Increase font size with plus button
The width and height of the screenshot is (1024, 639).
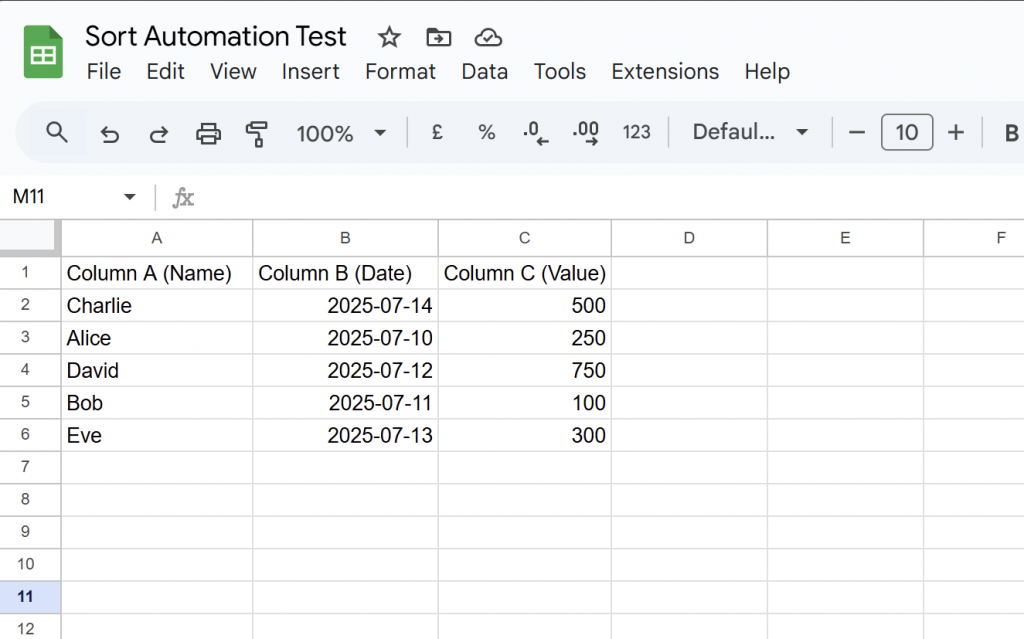[956, 132]
